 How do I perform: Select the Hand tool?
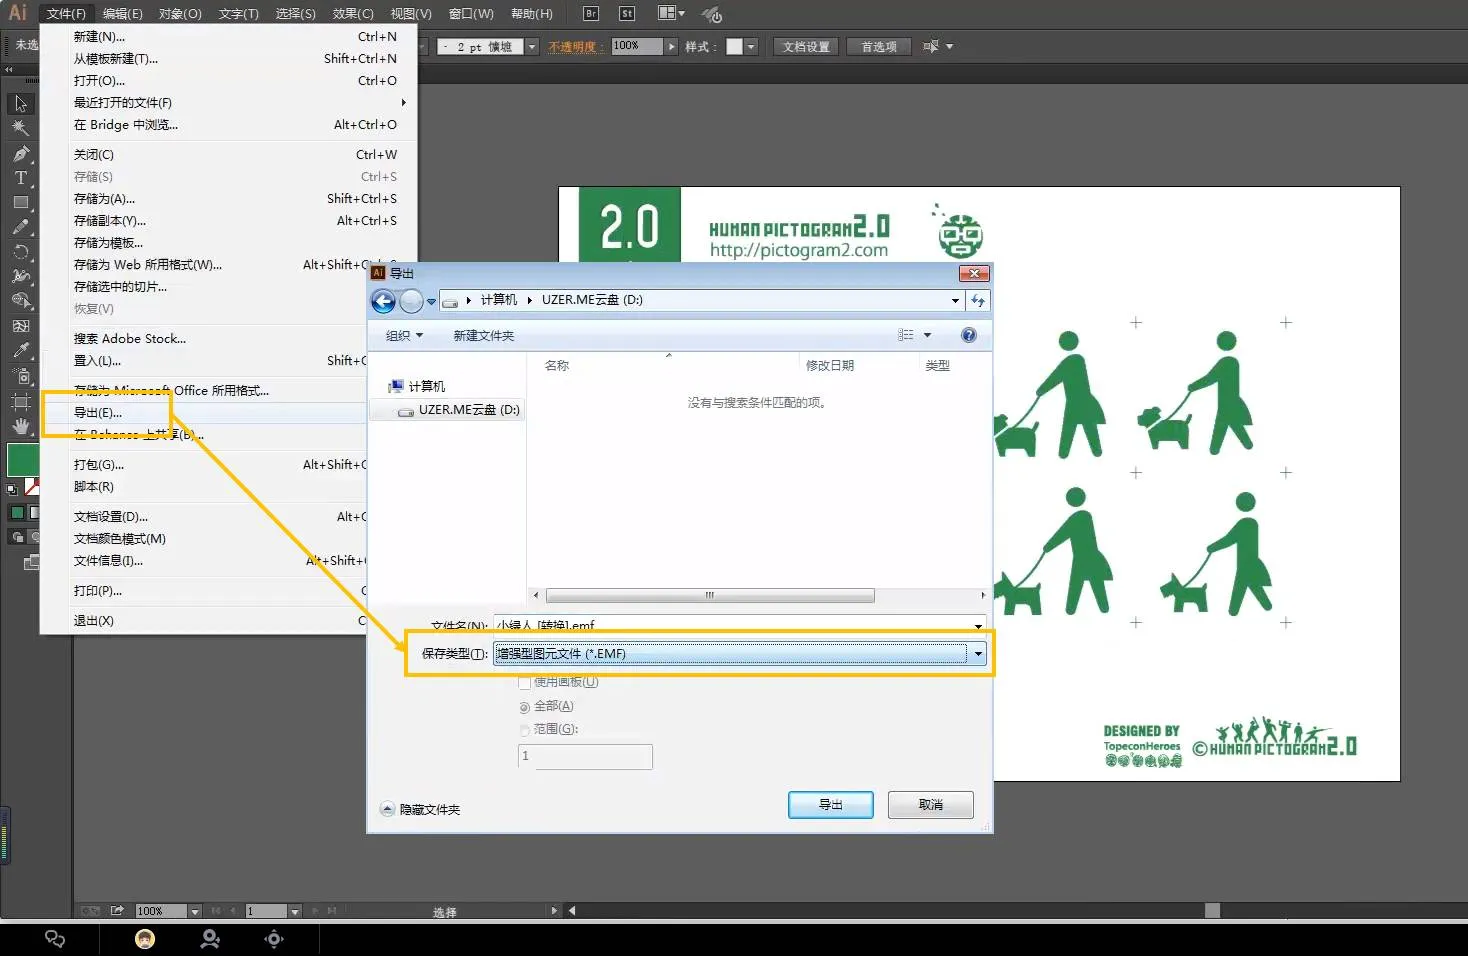coord(20,427)
